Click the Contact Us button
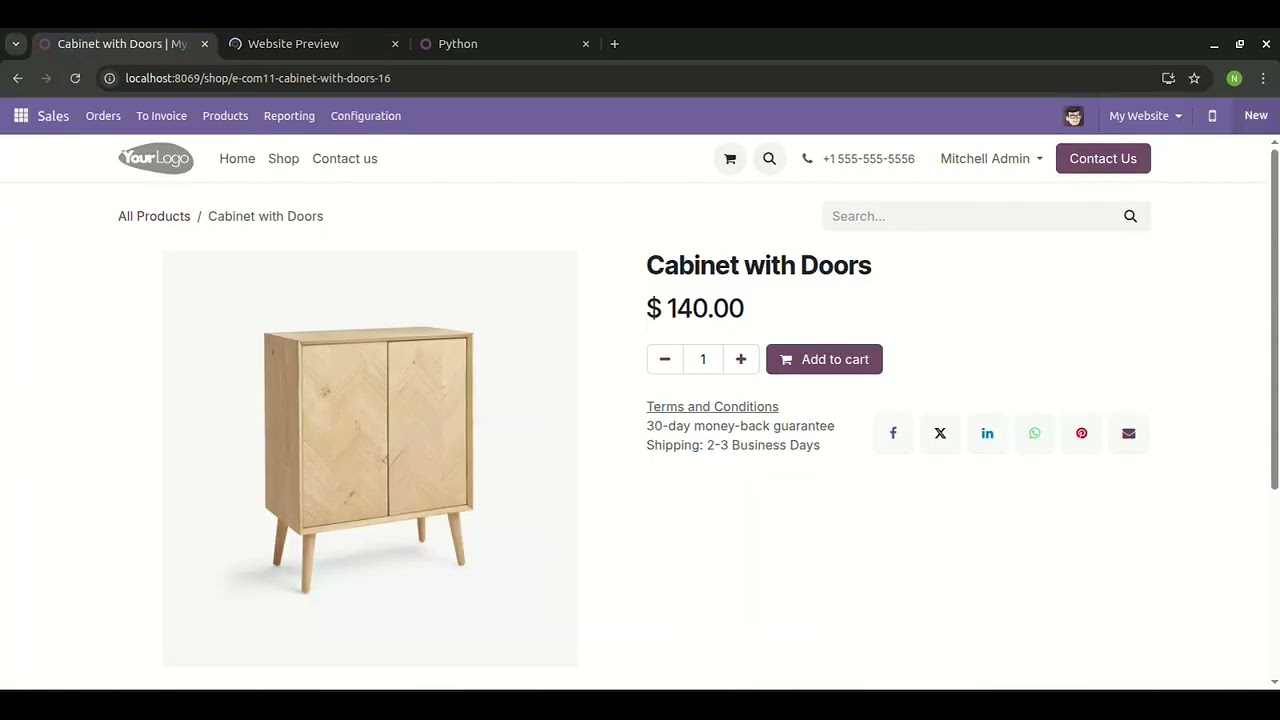This screenshot has width=1280, height=720. tap(1103, 159)
